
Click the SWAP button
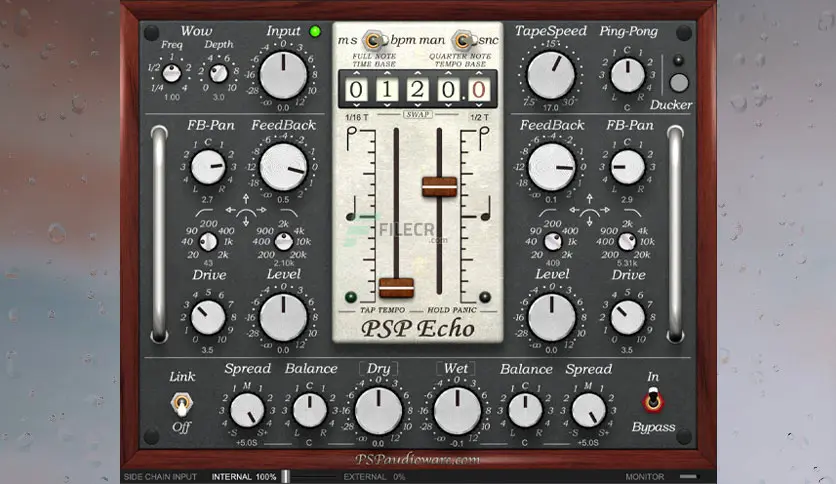[x=417, y=115]
